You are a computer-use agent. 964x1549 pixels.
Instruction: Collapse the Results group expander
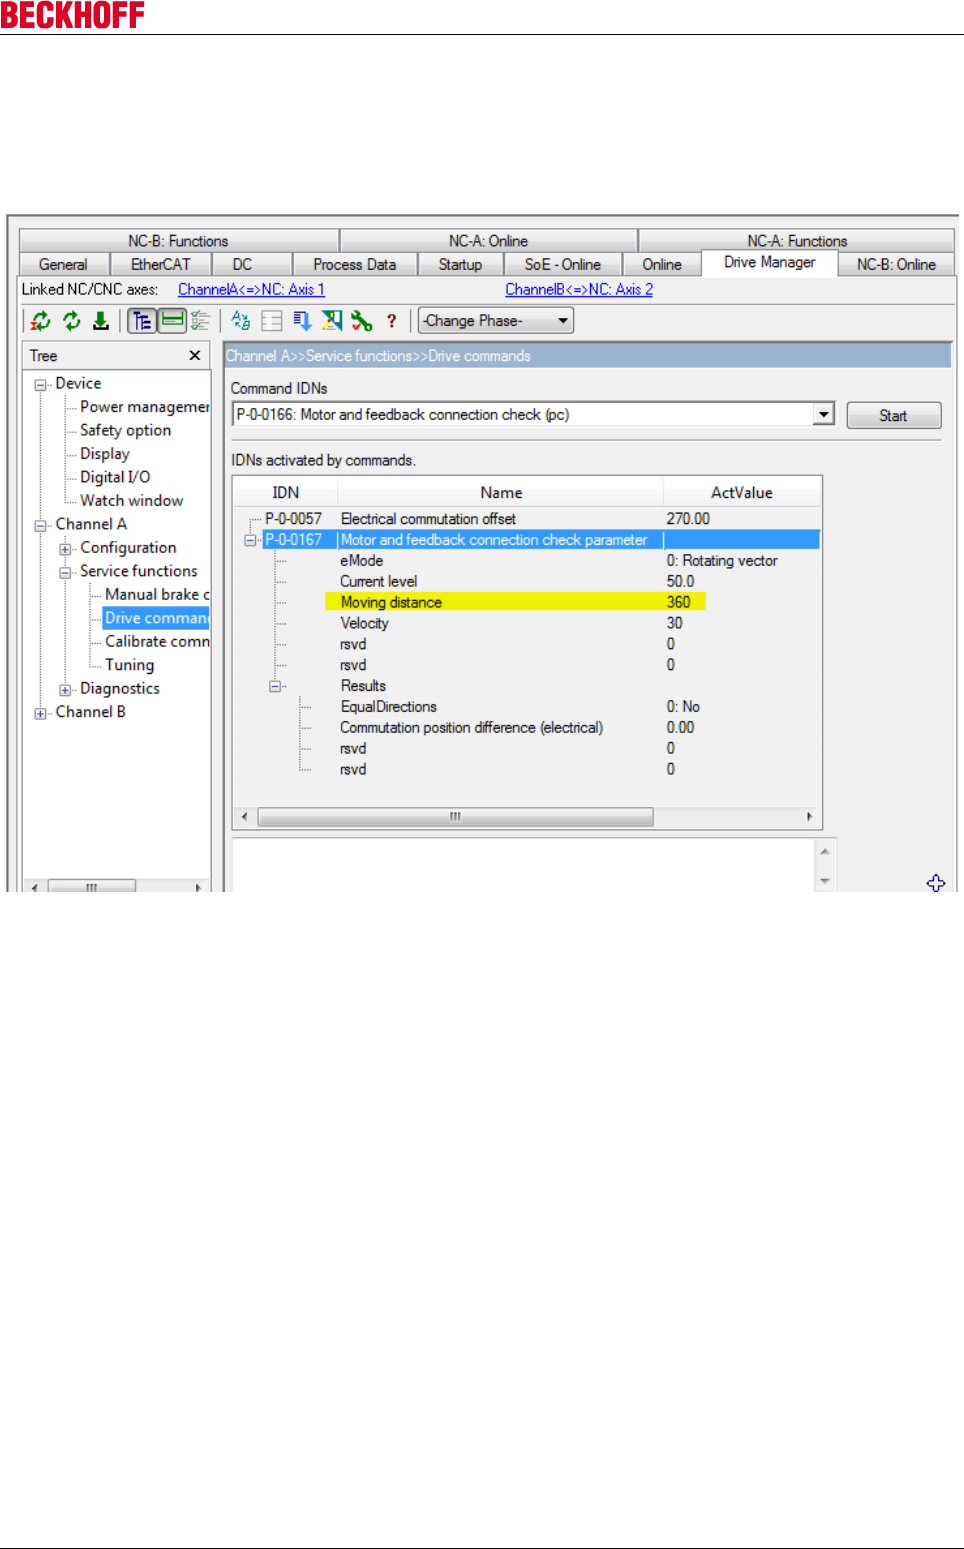[275, 686]
